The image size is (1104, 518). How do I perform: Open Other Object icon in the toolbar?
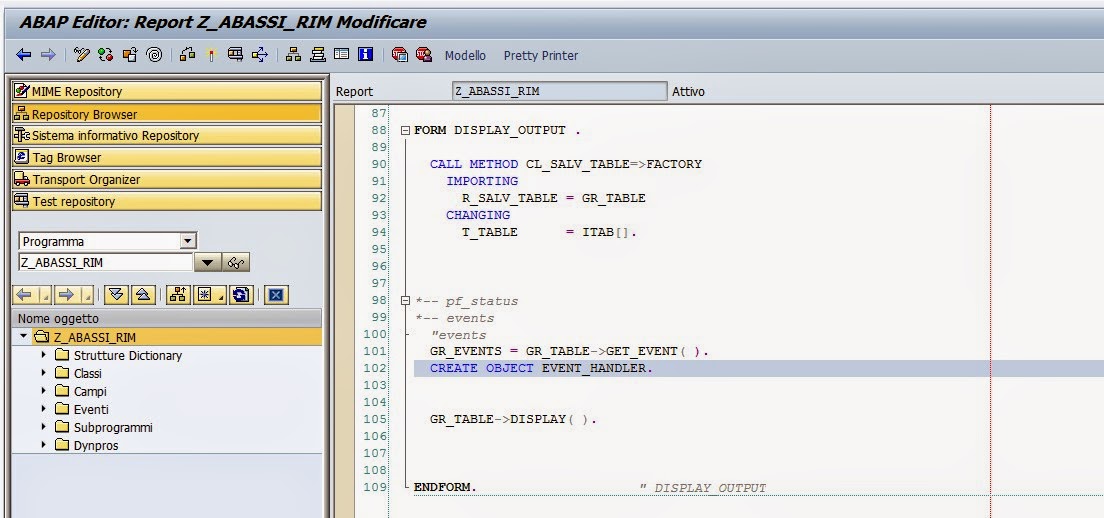(130, 55)
